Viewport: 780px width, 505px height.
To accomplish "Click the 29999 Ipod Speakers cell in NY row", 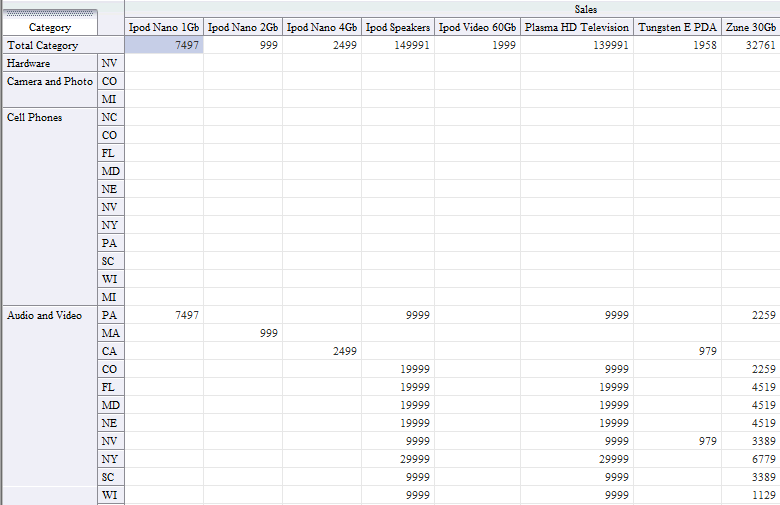I will tap(398, 459).
